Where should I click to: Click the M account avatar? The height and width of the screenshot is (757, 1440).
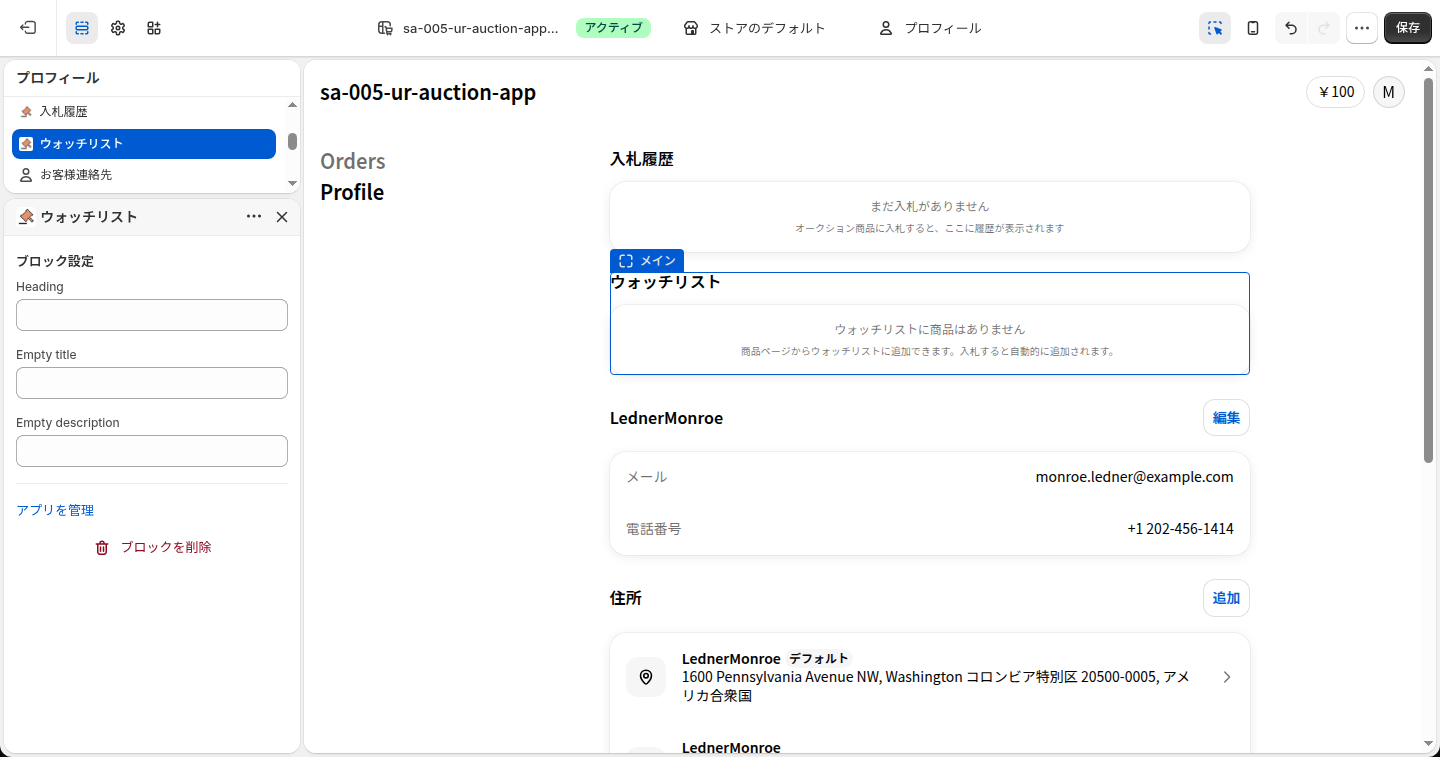tap(1388, 92)
